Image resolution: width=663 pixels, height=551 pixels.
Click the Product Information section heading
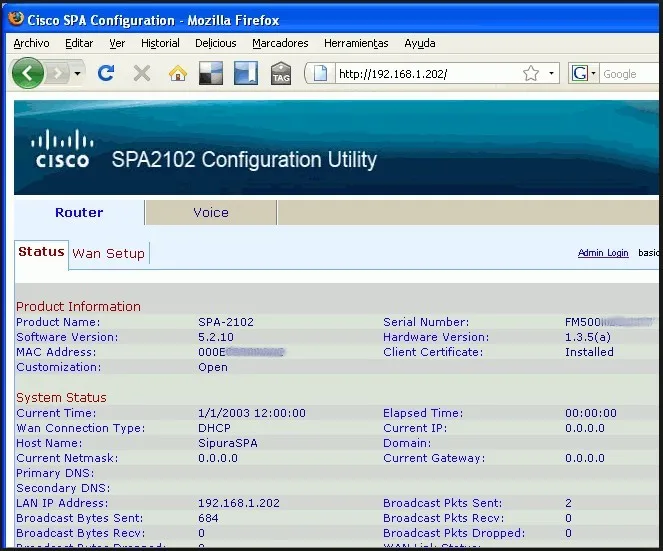coord(78,307)
